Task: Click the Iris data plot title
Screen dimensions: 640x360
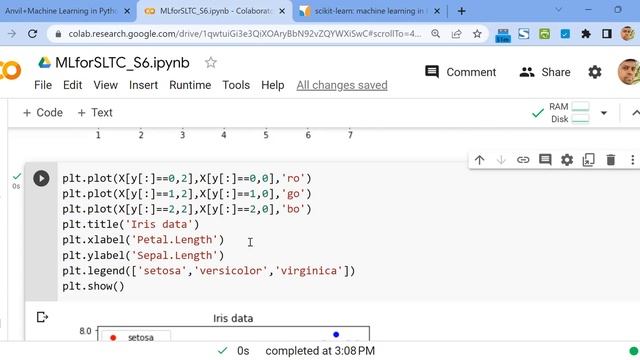Action: (233, 318)
